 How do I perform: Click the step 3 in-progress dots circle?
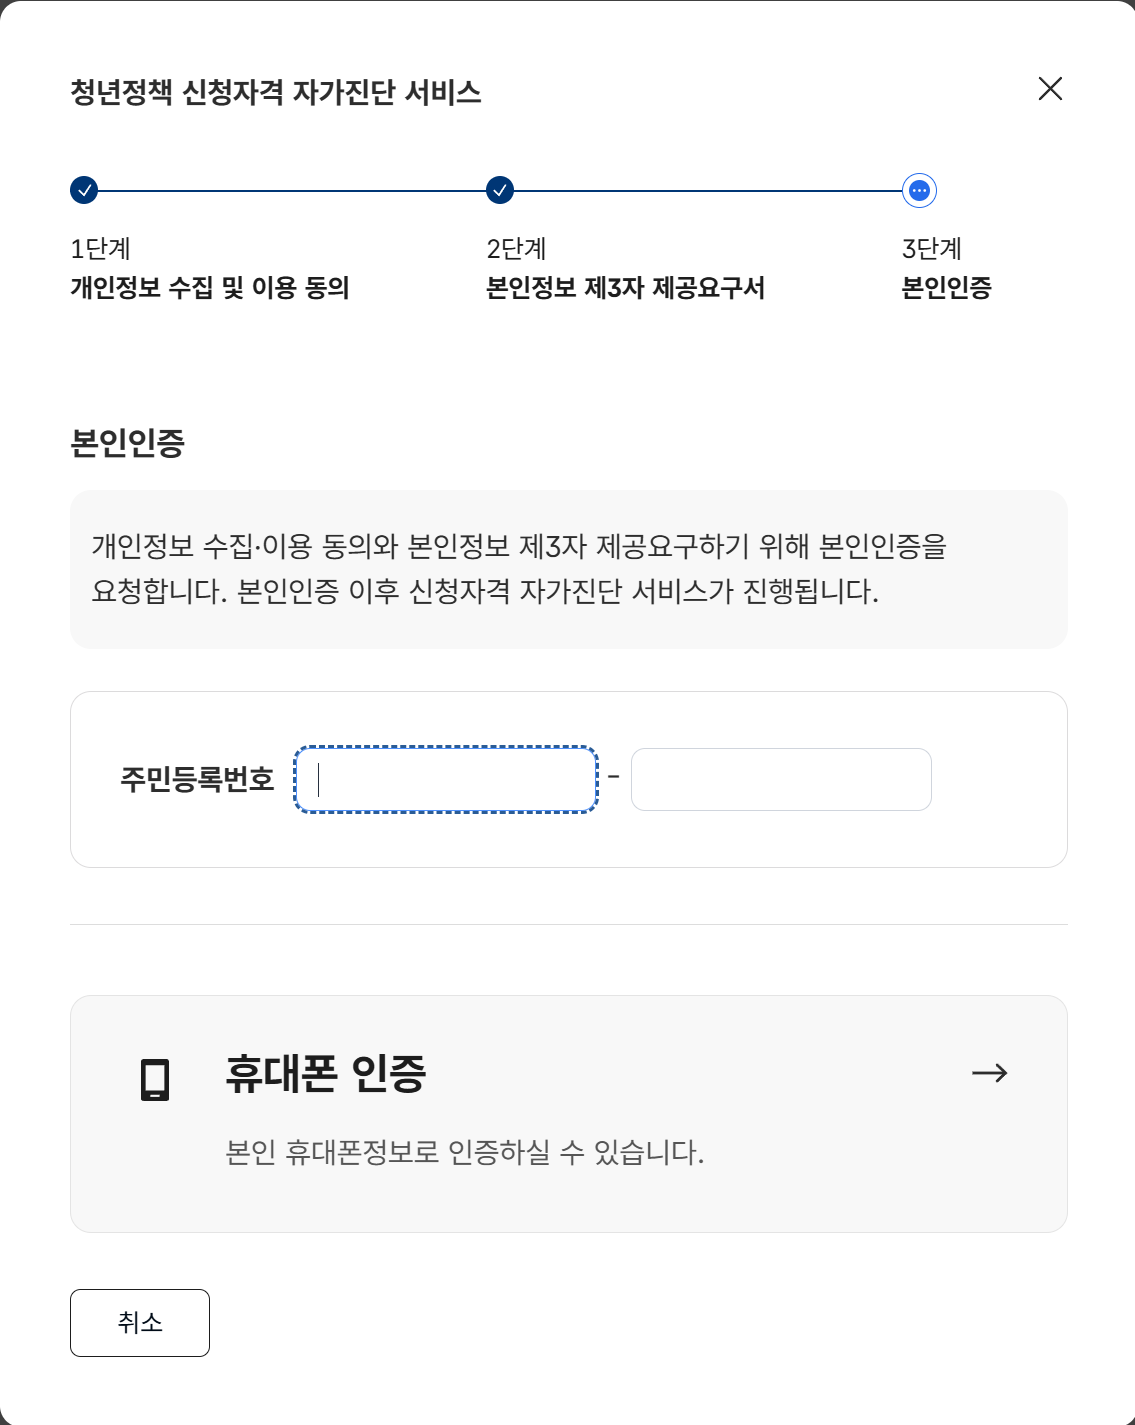919,190
